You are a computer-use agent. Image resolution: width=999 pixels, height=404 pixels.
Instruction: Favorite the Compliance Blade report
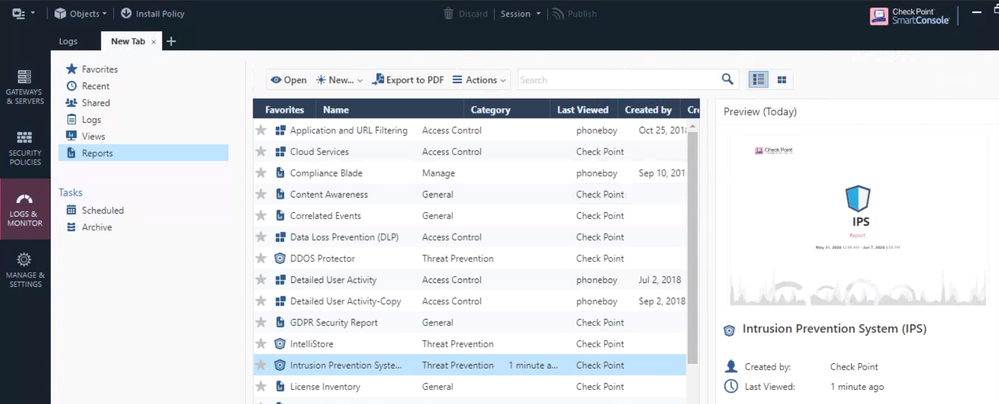click(x=261, y=173)
